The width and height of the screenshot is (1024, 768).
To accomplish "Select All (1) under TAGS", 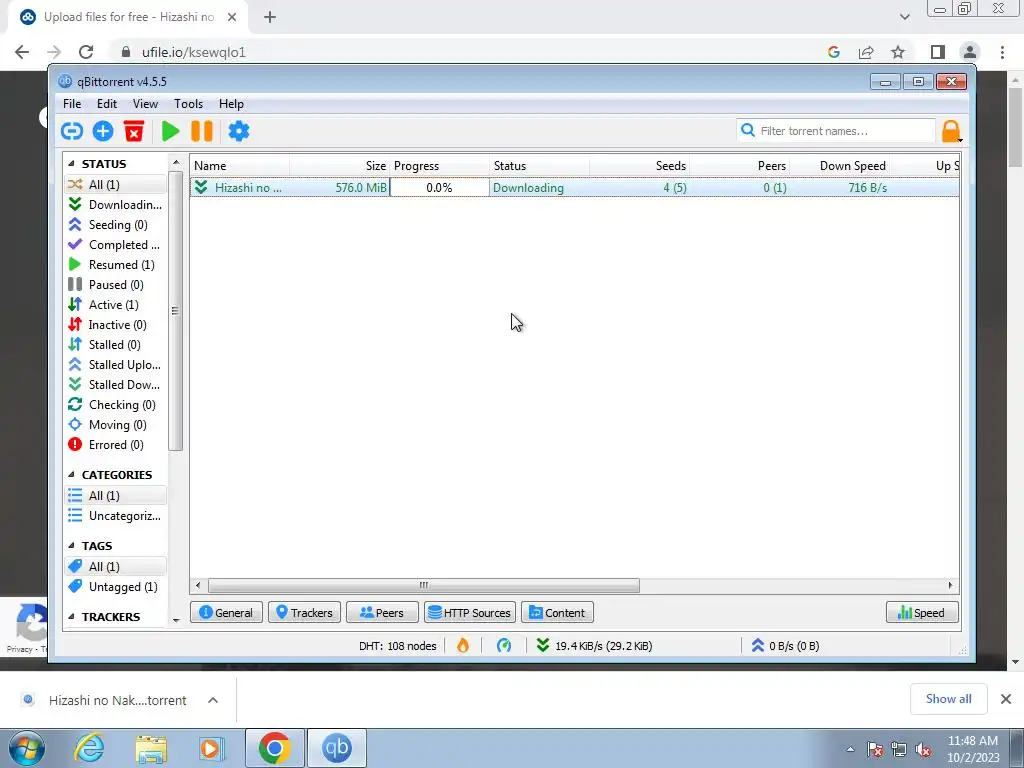I will pos(116,567).
